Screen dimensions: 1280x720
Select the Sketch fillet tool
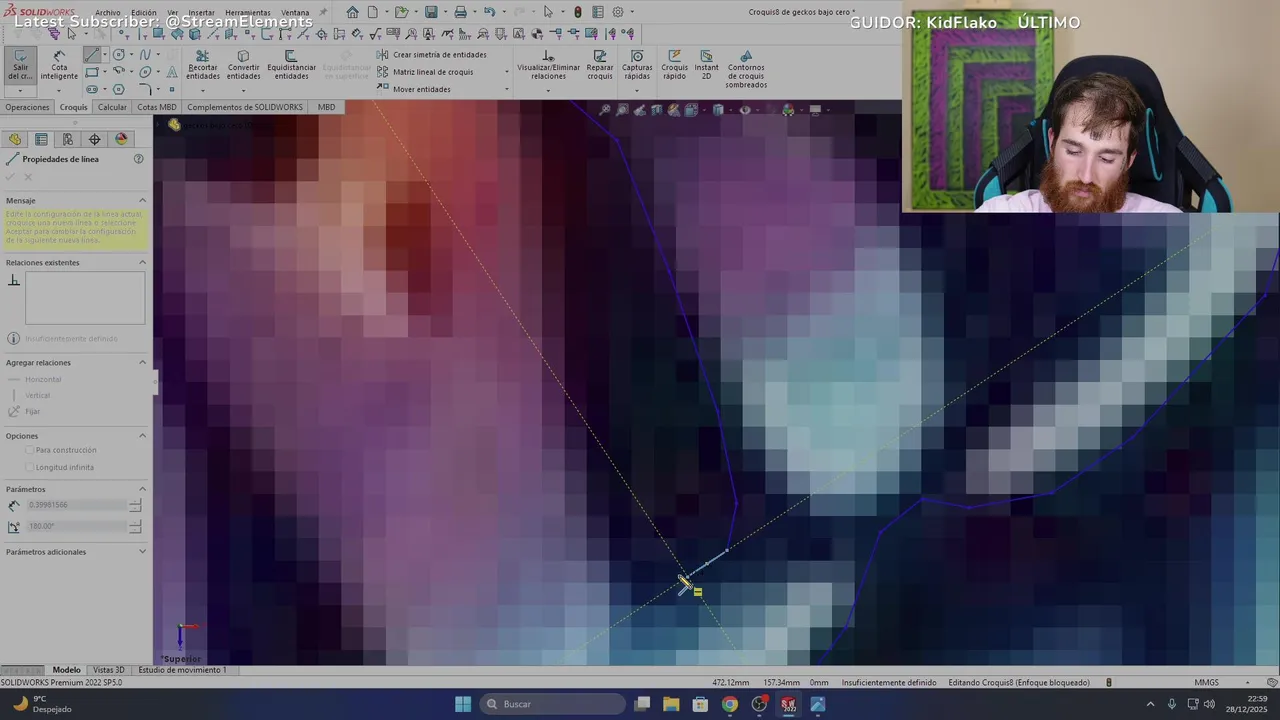[x=146, y=89]
